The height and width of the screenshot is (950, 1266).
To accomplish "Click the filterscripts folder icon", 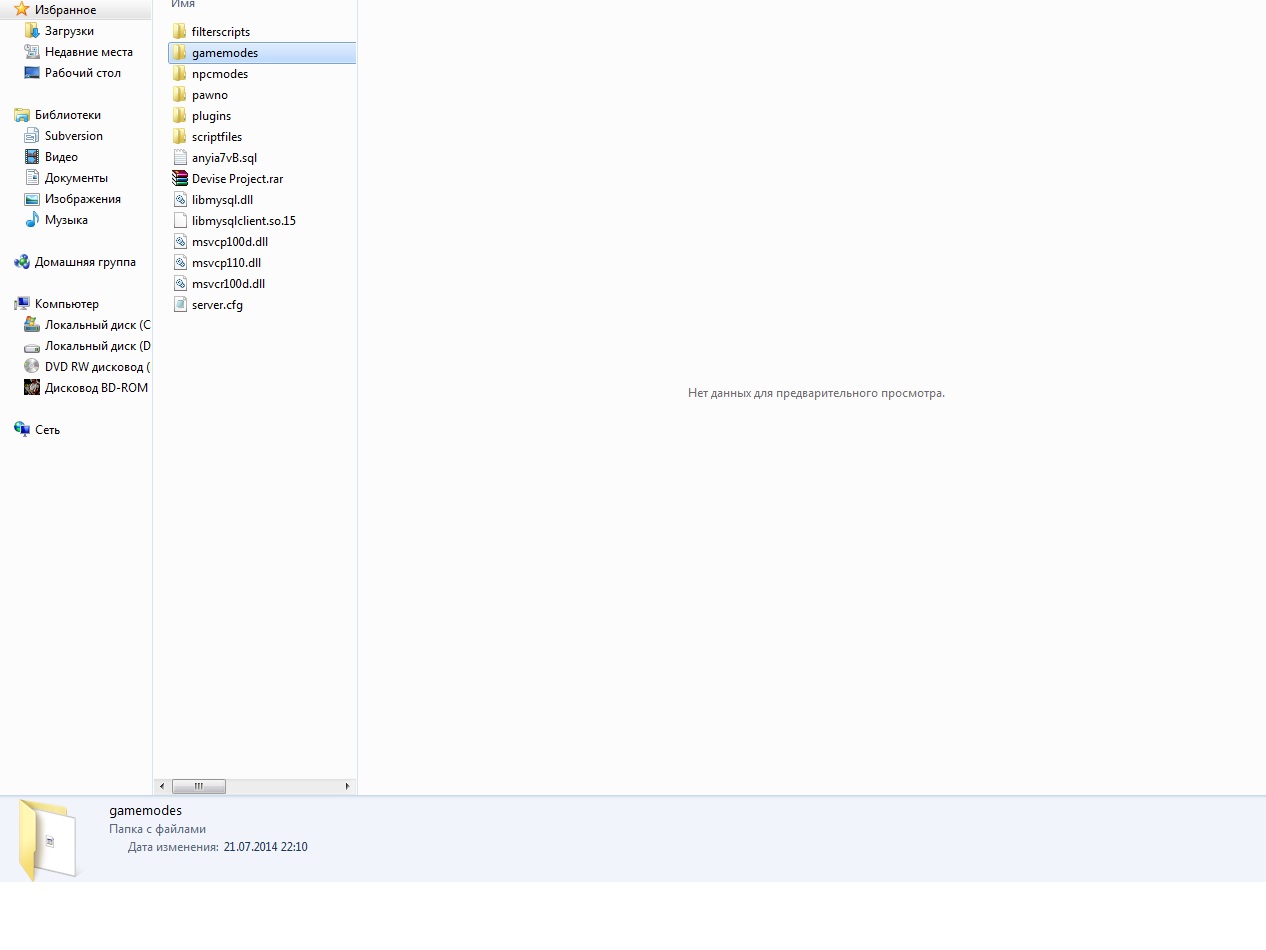I will point(180,31).
